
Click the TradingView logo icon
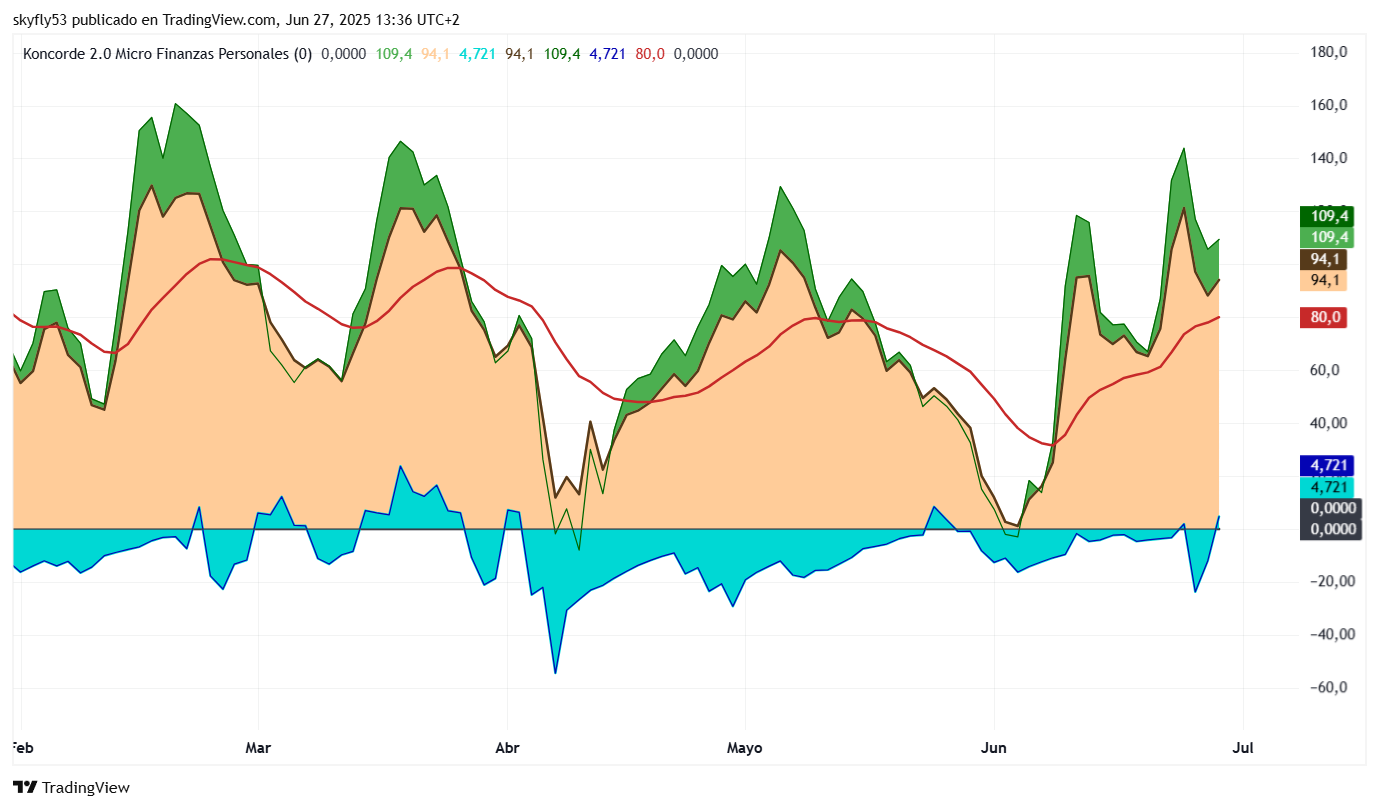click(25, 787)
